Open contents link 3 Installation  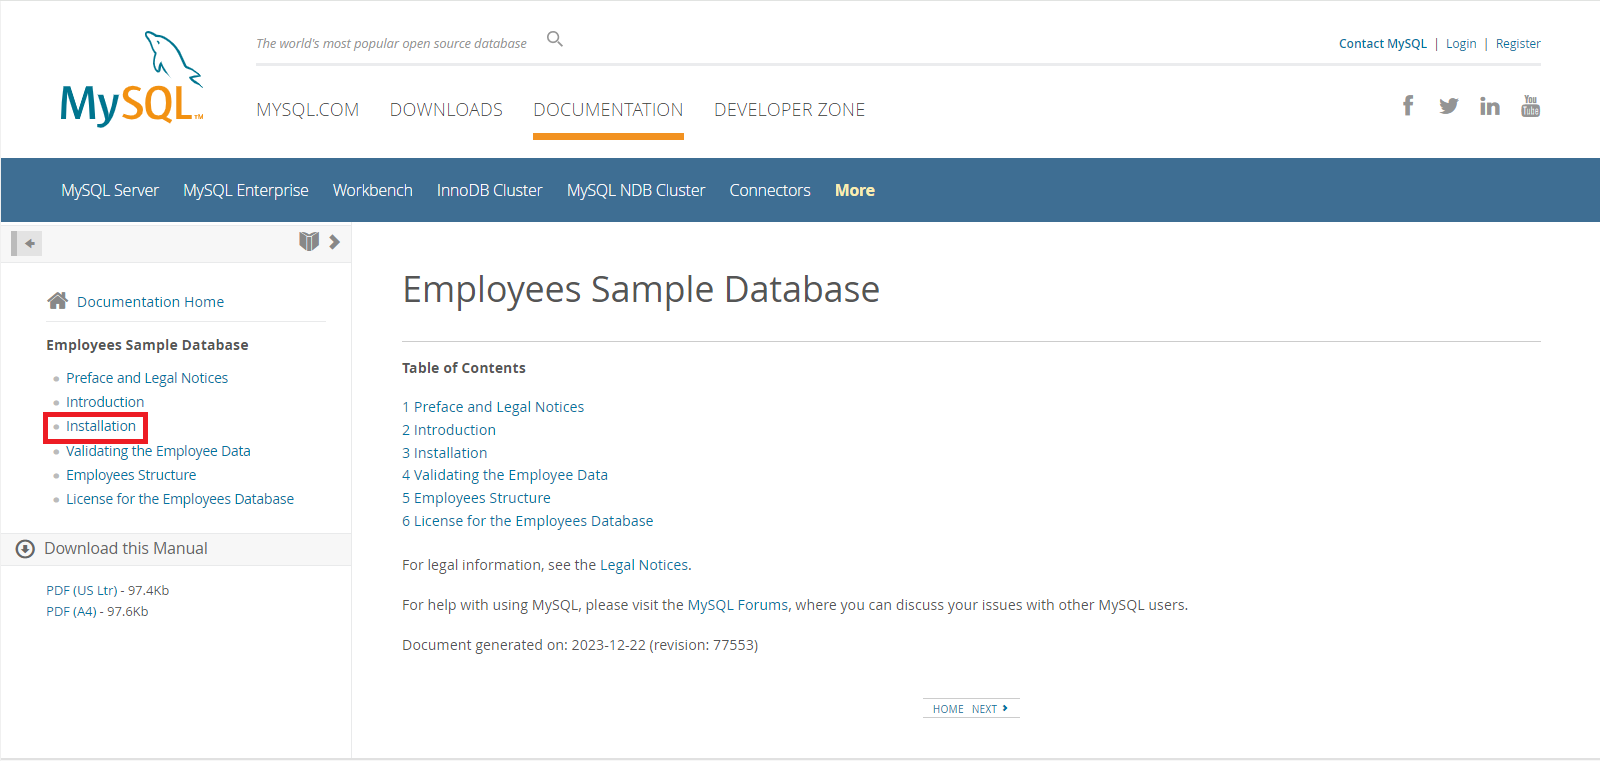pyautogui.click(x=445, y=453)
